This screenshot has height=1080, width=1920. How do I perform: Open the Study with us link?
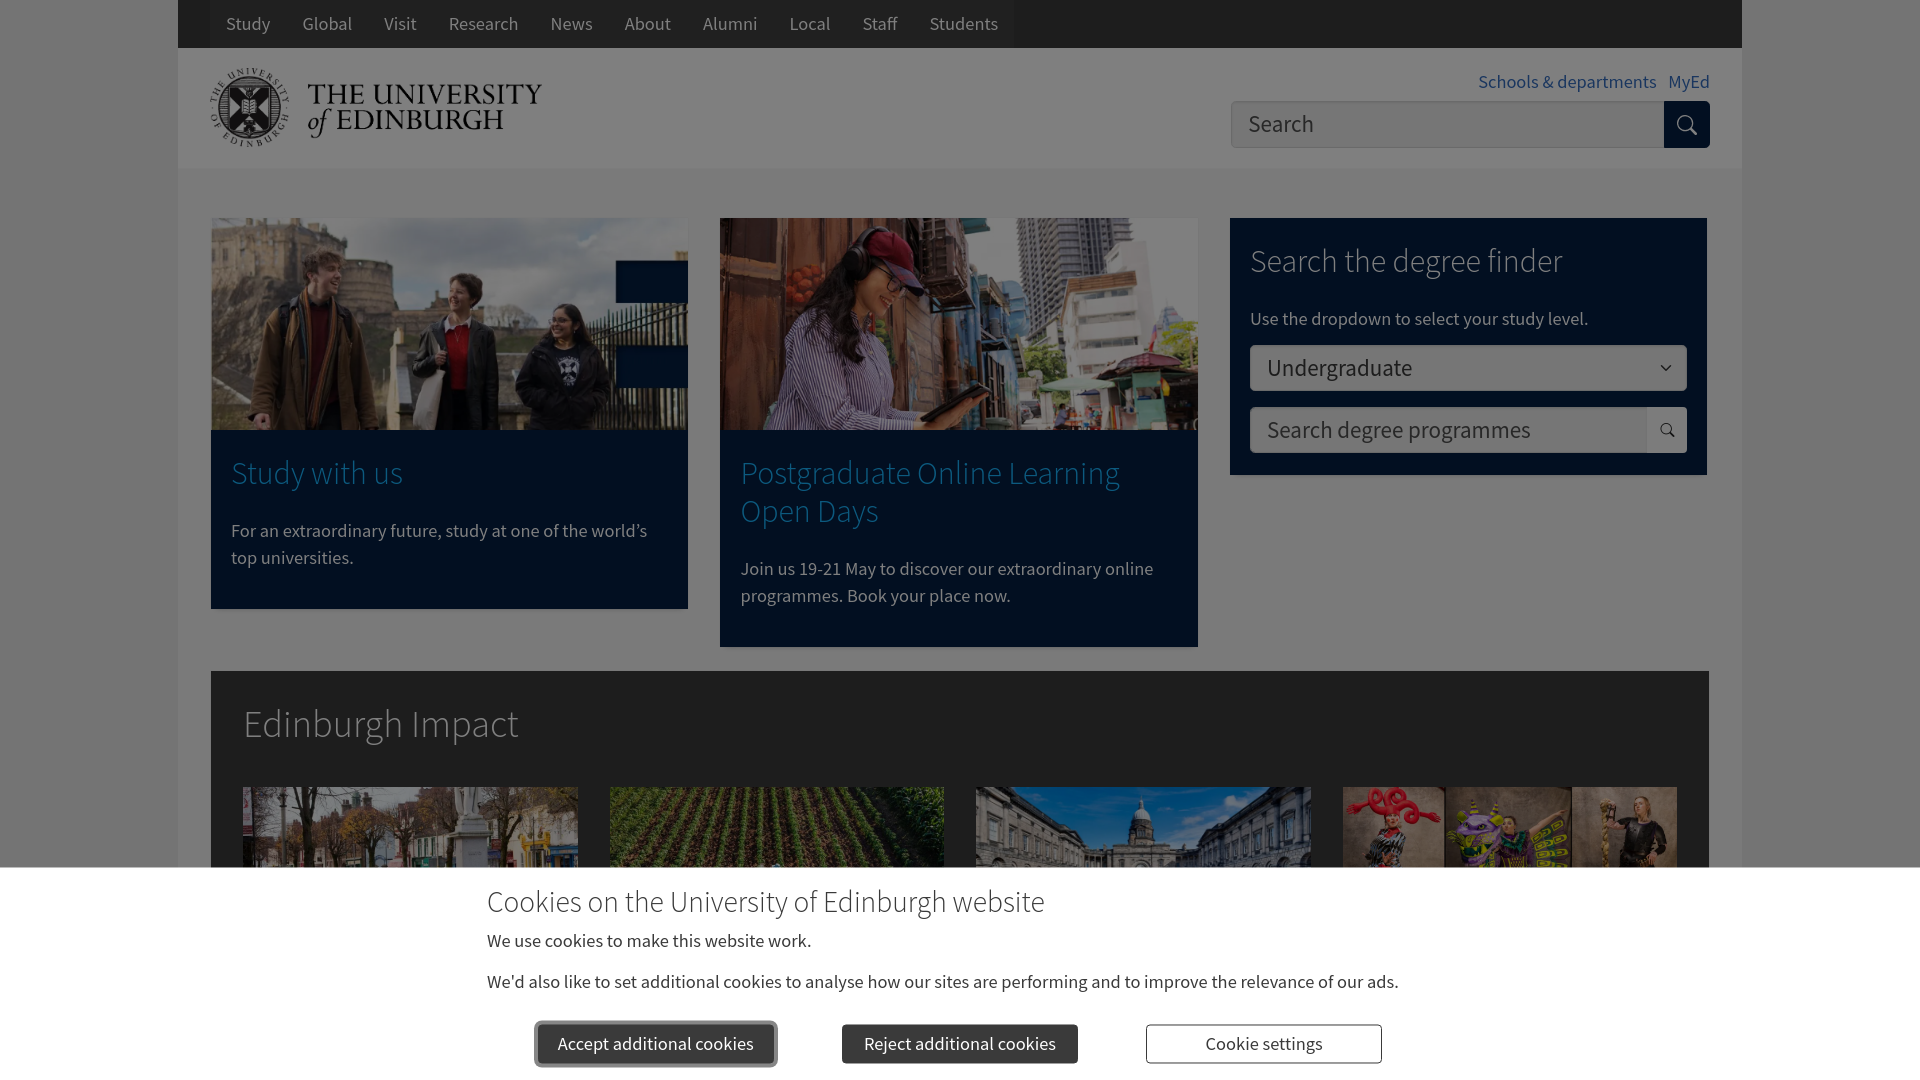tap(317, 473)
